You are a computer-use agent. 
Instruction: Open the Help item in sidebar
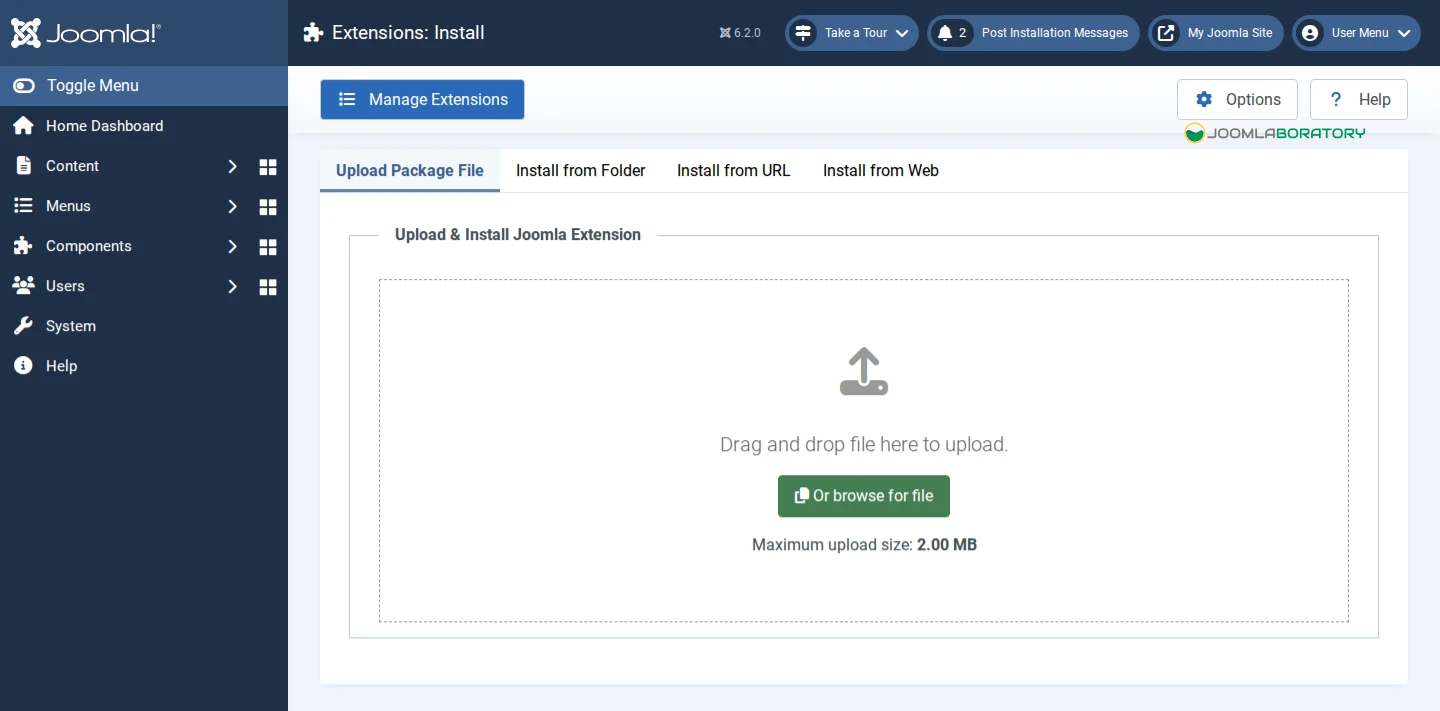[144, 366]
